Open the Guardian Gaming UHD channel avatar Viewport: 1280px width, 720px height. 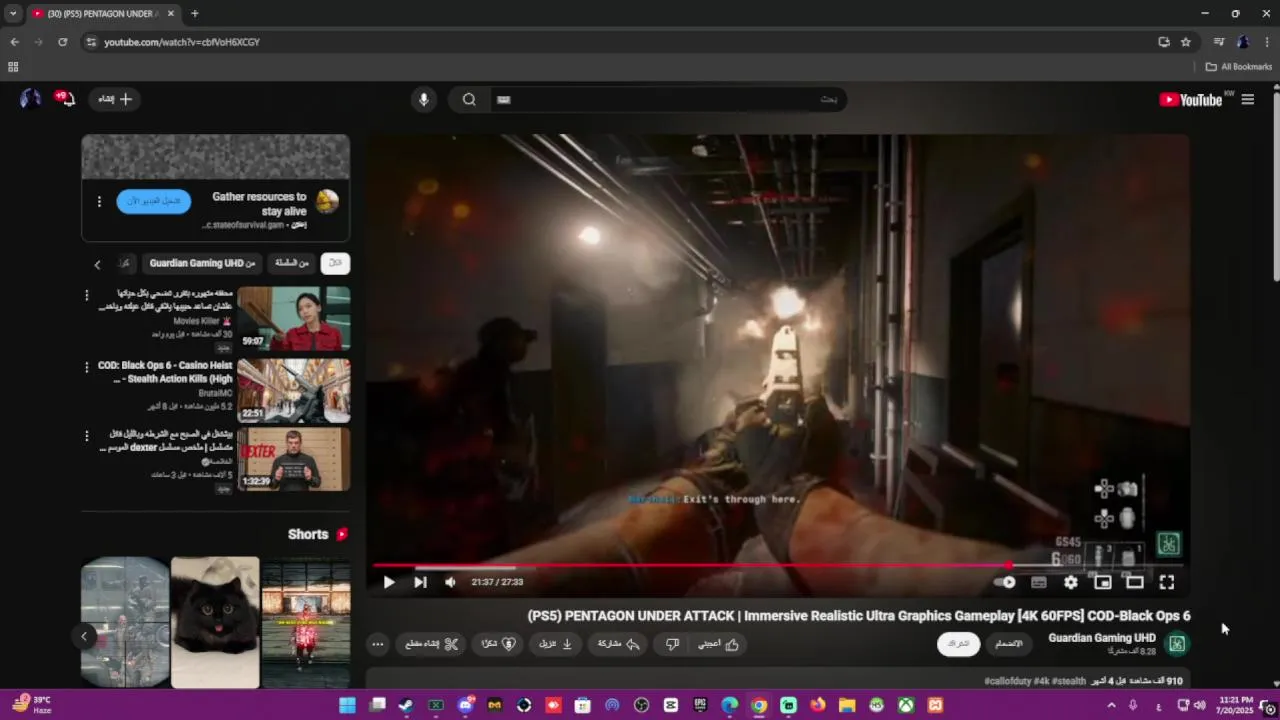point(1177,644)
